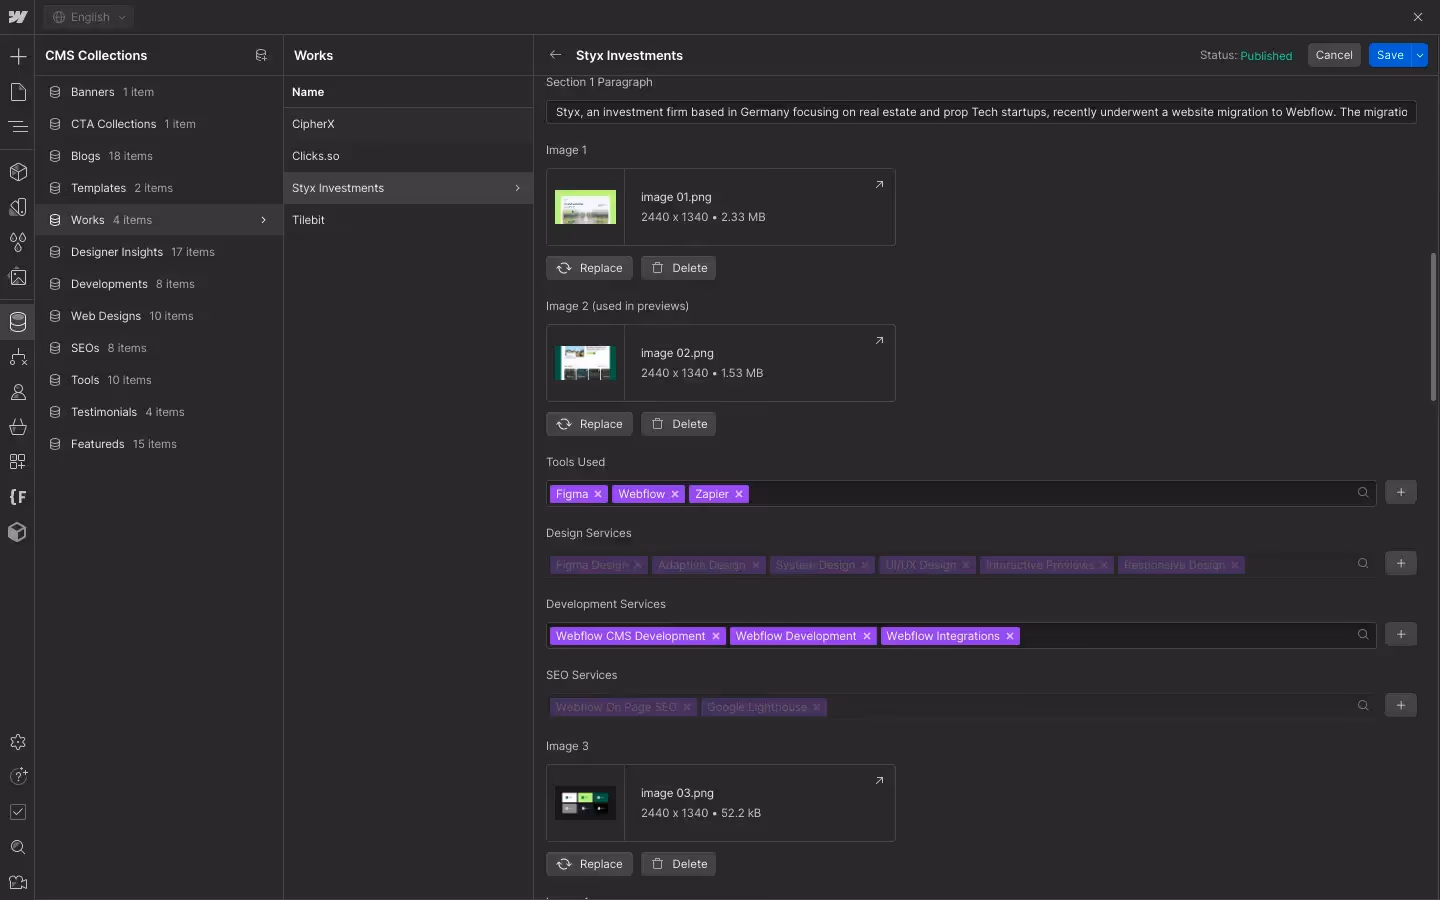Select the Blogs collection
Screen dimensions: 1440x900
[84, 156]
